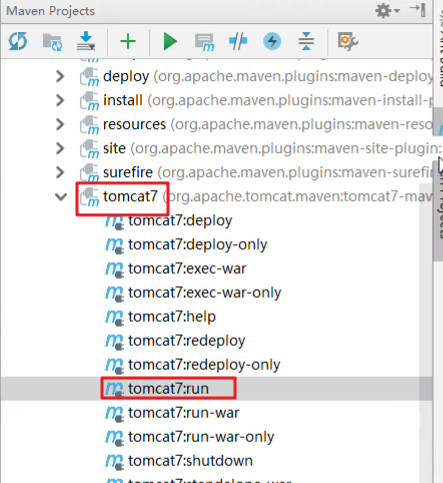The height and width of the screenshot is (483, 443).
Task: Run Maven build with the green play icon
Action: click(170, 42)
